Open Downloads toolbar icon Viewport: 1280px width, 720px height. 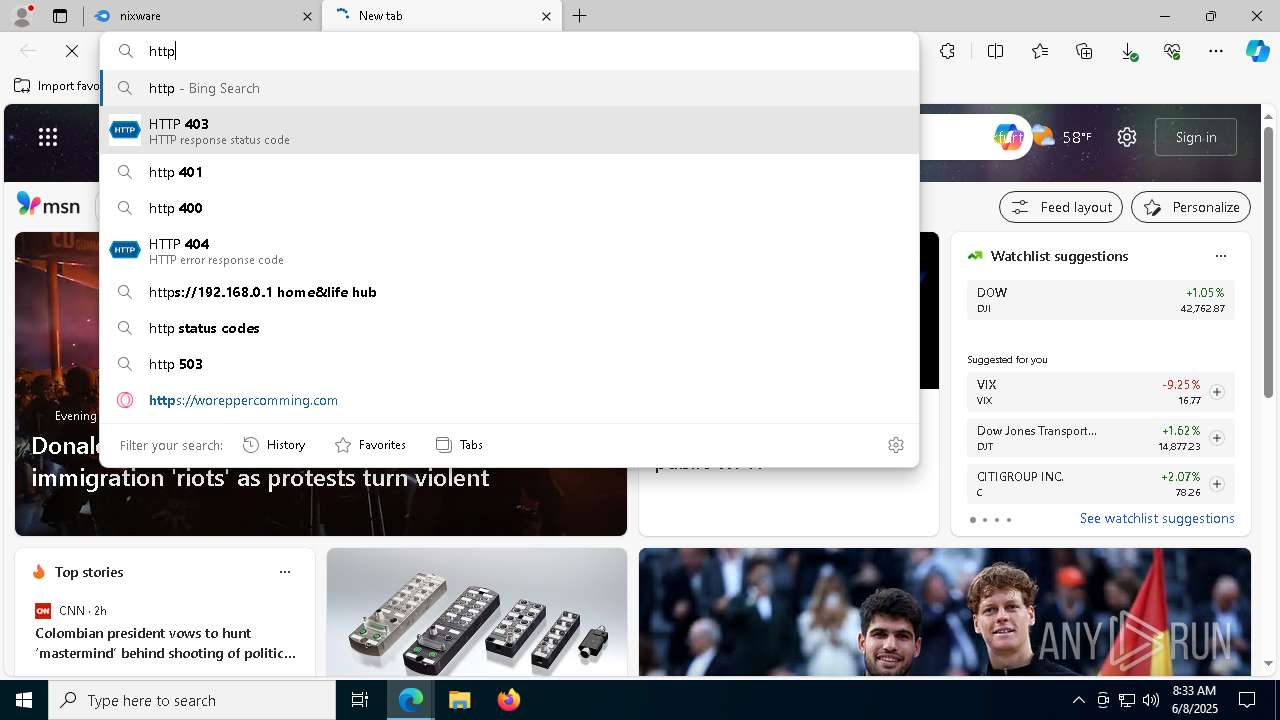pos(1128,51)
